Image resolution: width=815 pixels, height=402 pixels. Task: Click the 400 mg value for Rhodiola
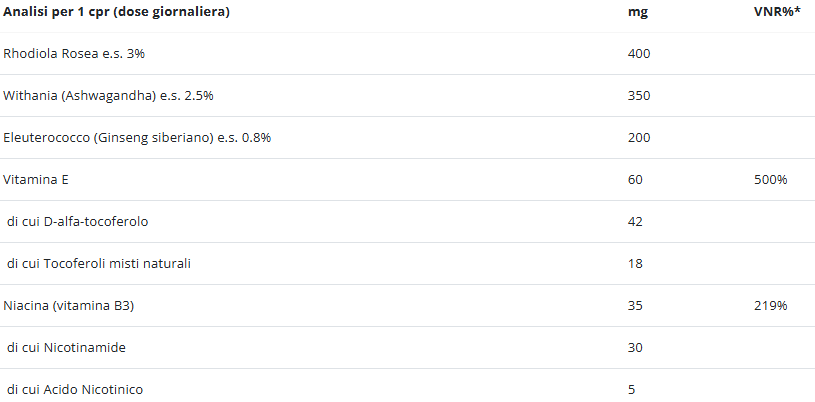[638, 54]
